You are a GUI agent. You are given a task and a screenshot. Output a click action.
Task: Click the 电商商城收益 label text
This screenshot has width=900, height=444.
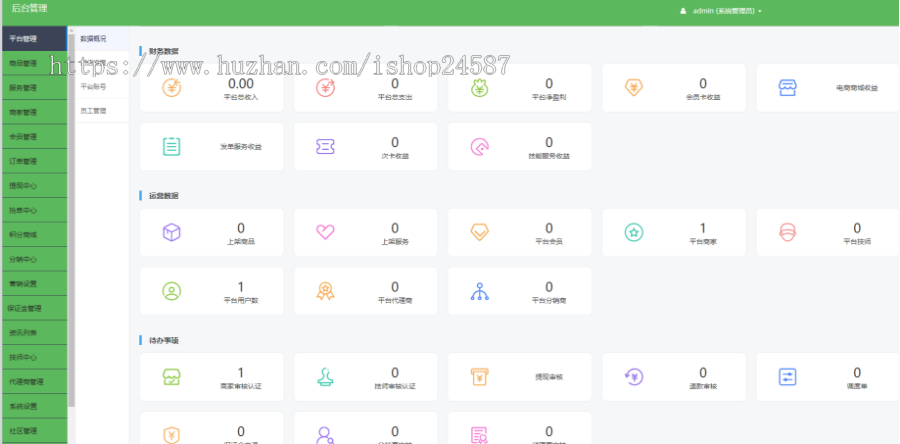(x=857, y=88)
